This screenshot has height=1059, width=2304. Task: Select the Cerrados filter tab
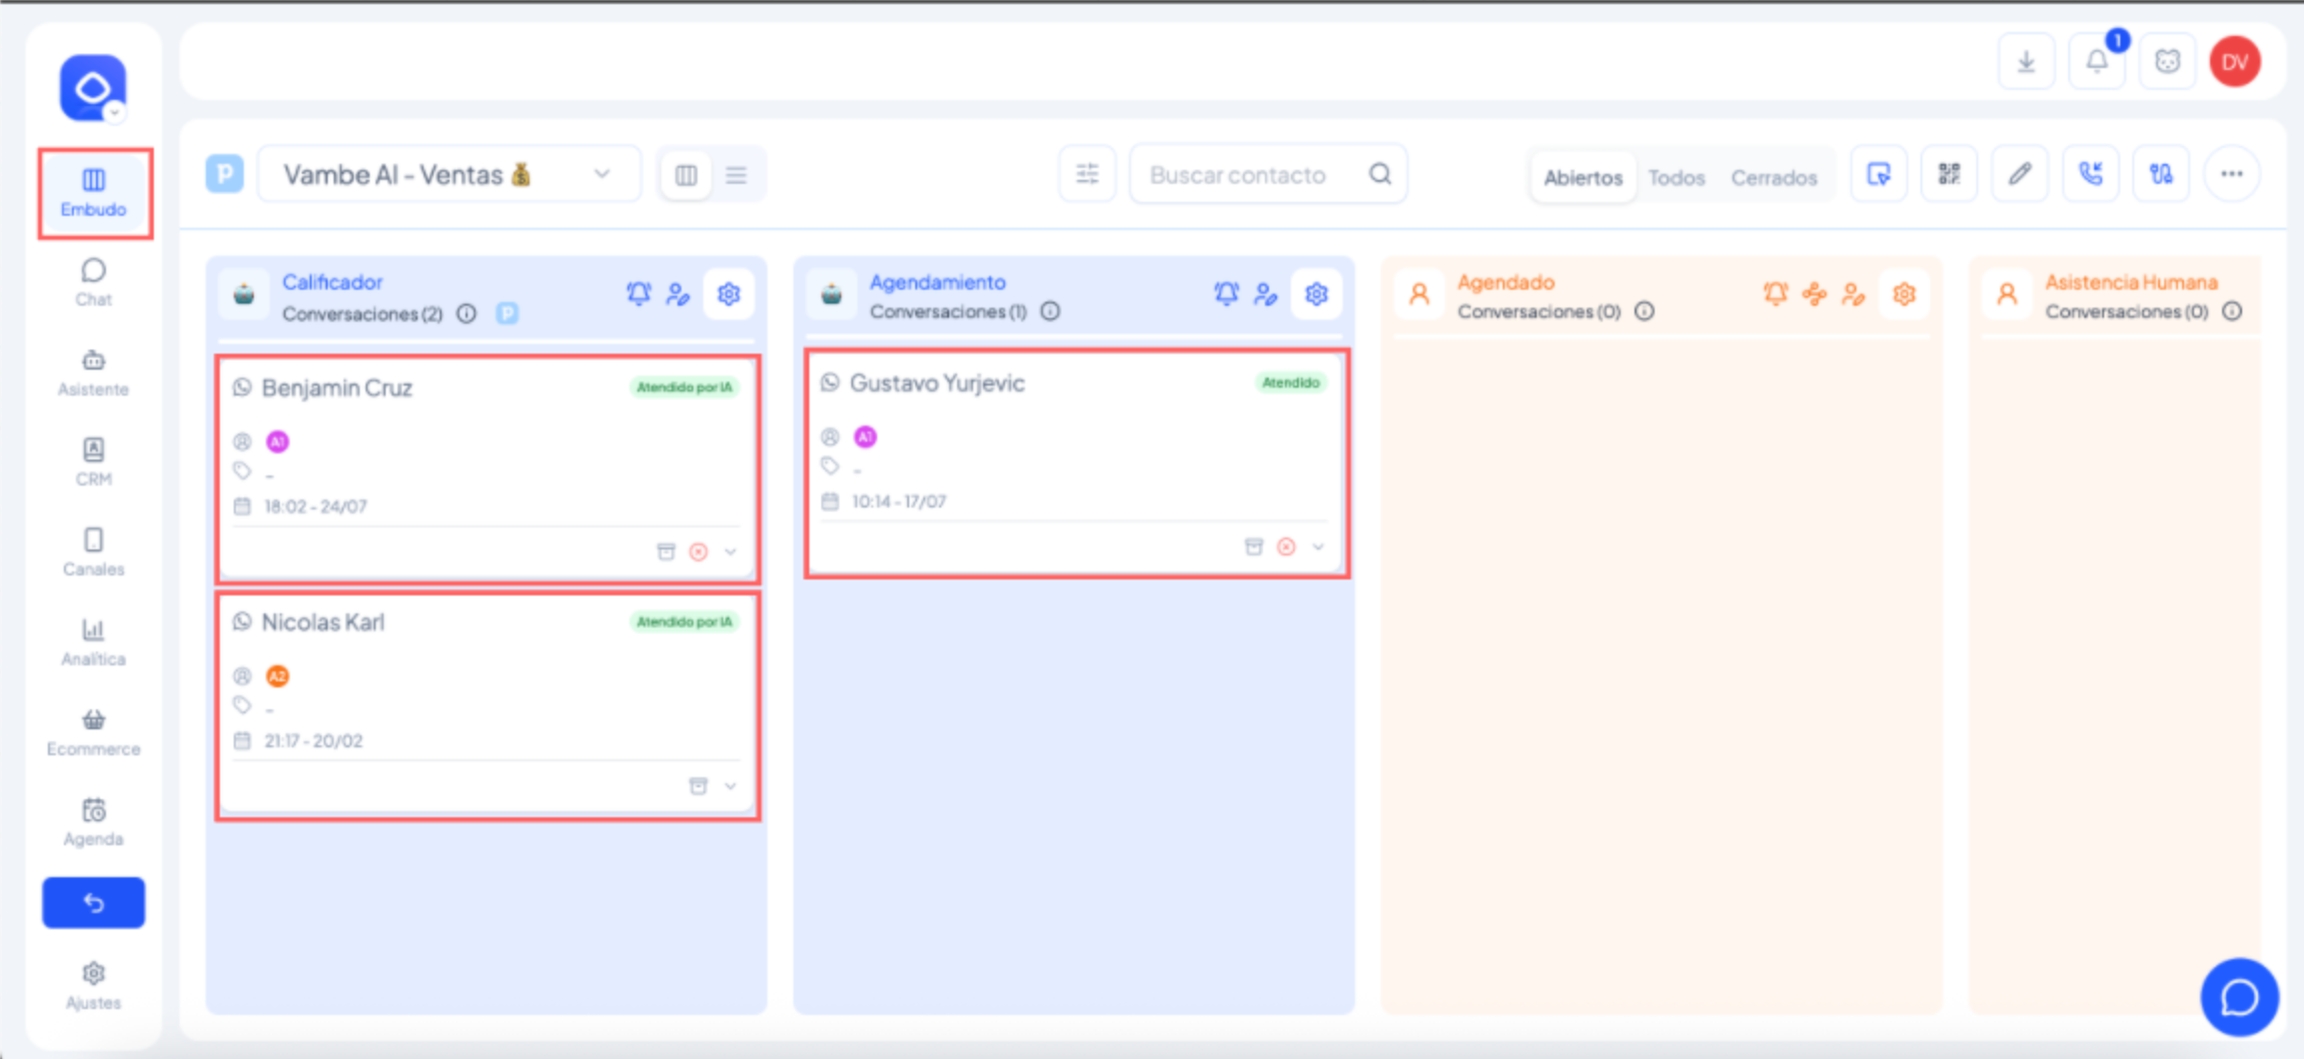click(1773, 177)
